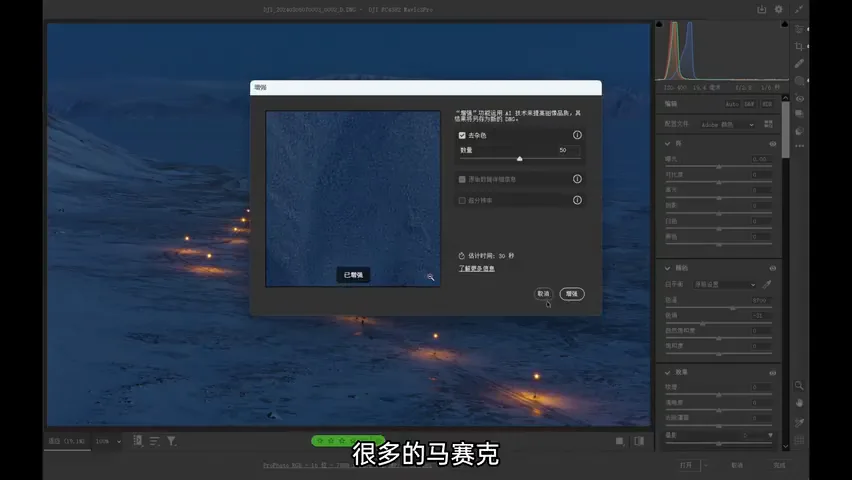Open info for 去杂色 option

point(577,135)
